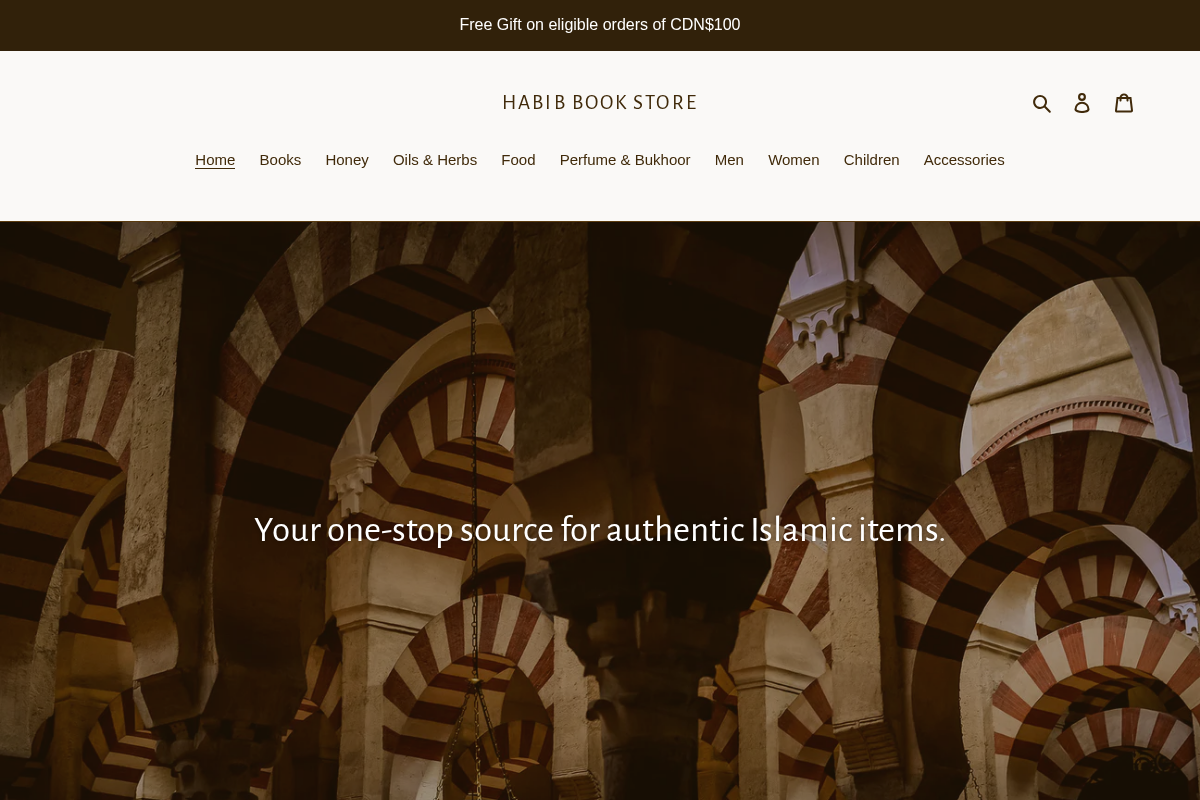Select Oils & Herbs from the navigation
This screenshot has width=1200, height=800.
(x=435, y=160)
